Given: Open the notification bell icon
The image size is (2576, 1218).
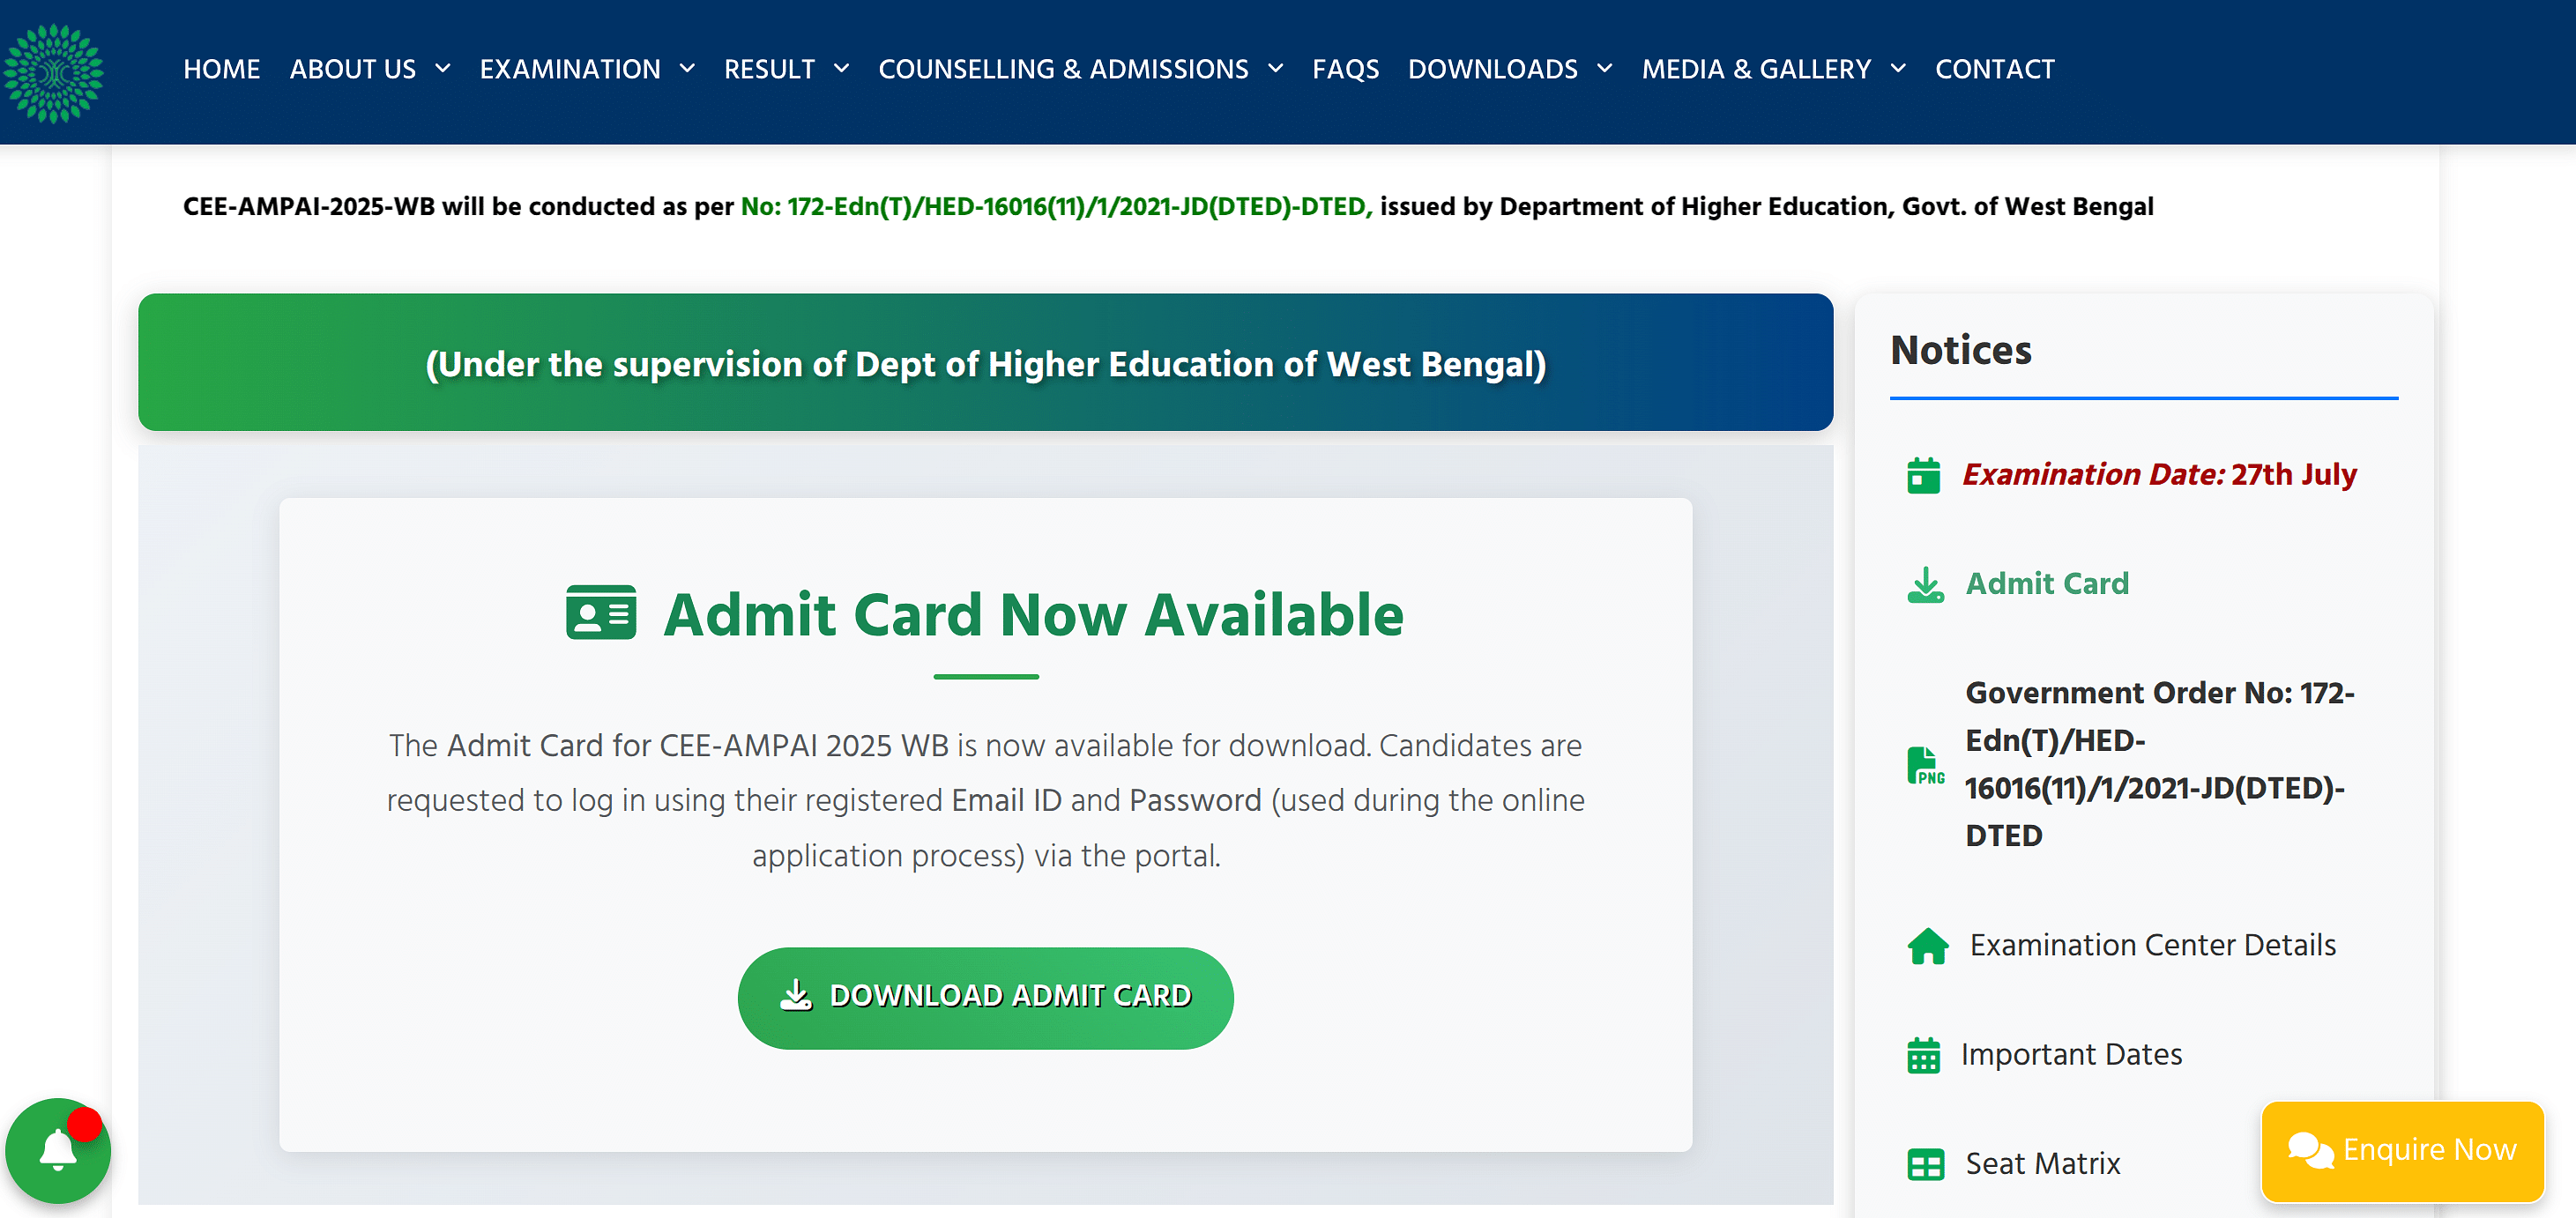Looking at the screenshot, I should 58,1150.
